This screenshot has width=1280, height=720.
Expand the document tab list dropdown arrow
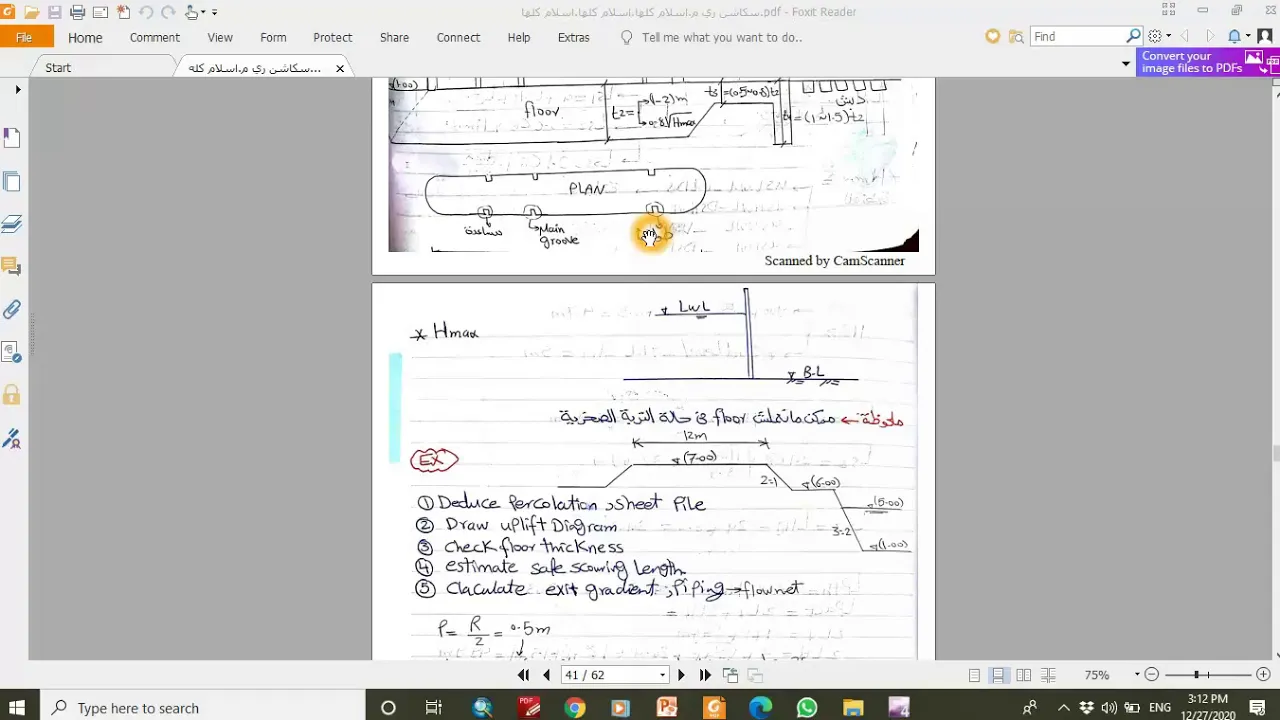1126,63
